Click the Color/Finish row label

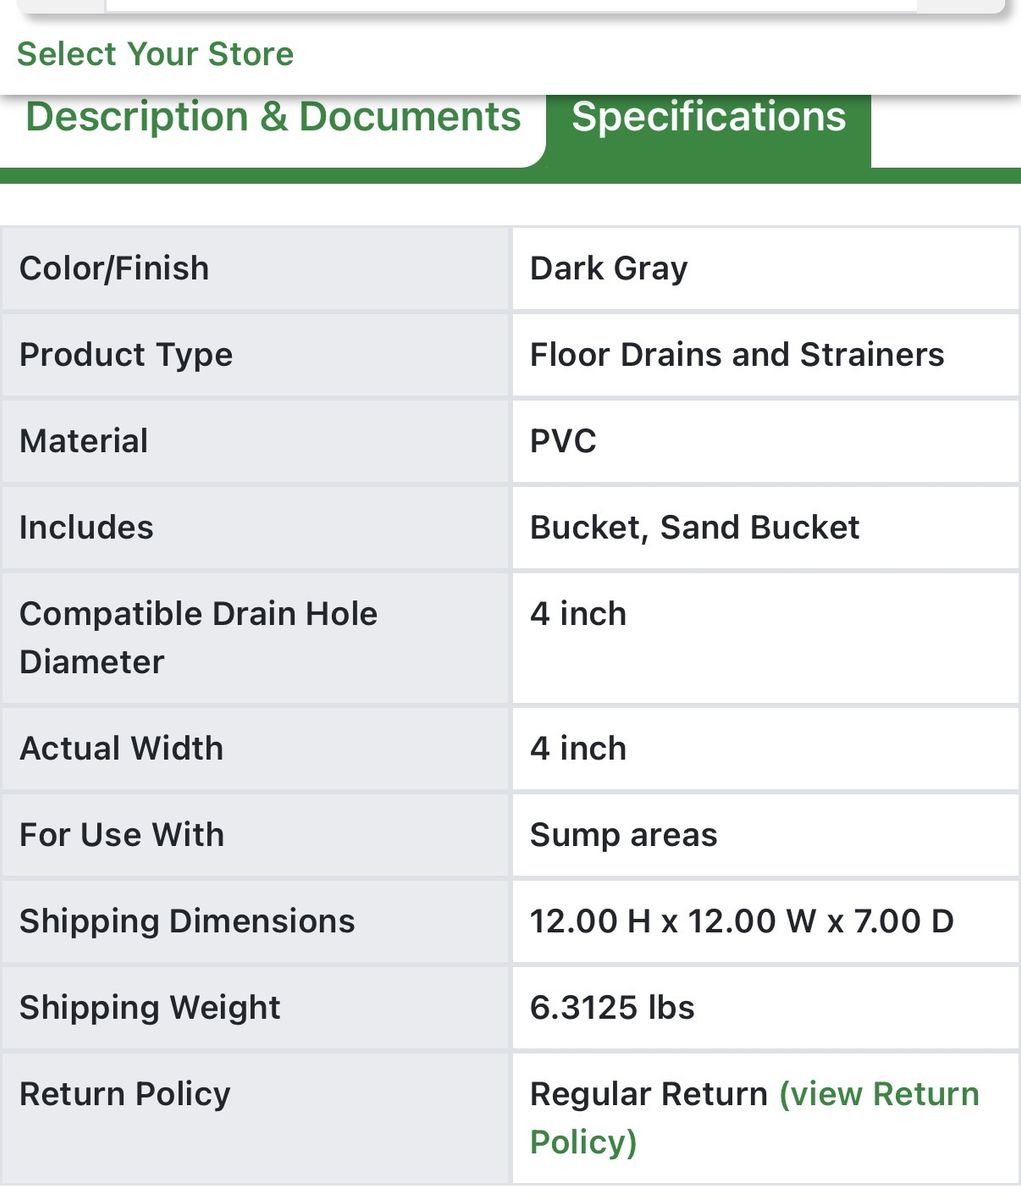tap(114, 269)
